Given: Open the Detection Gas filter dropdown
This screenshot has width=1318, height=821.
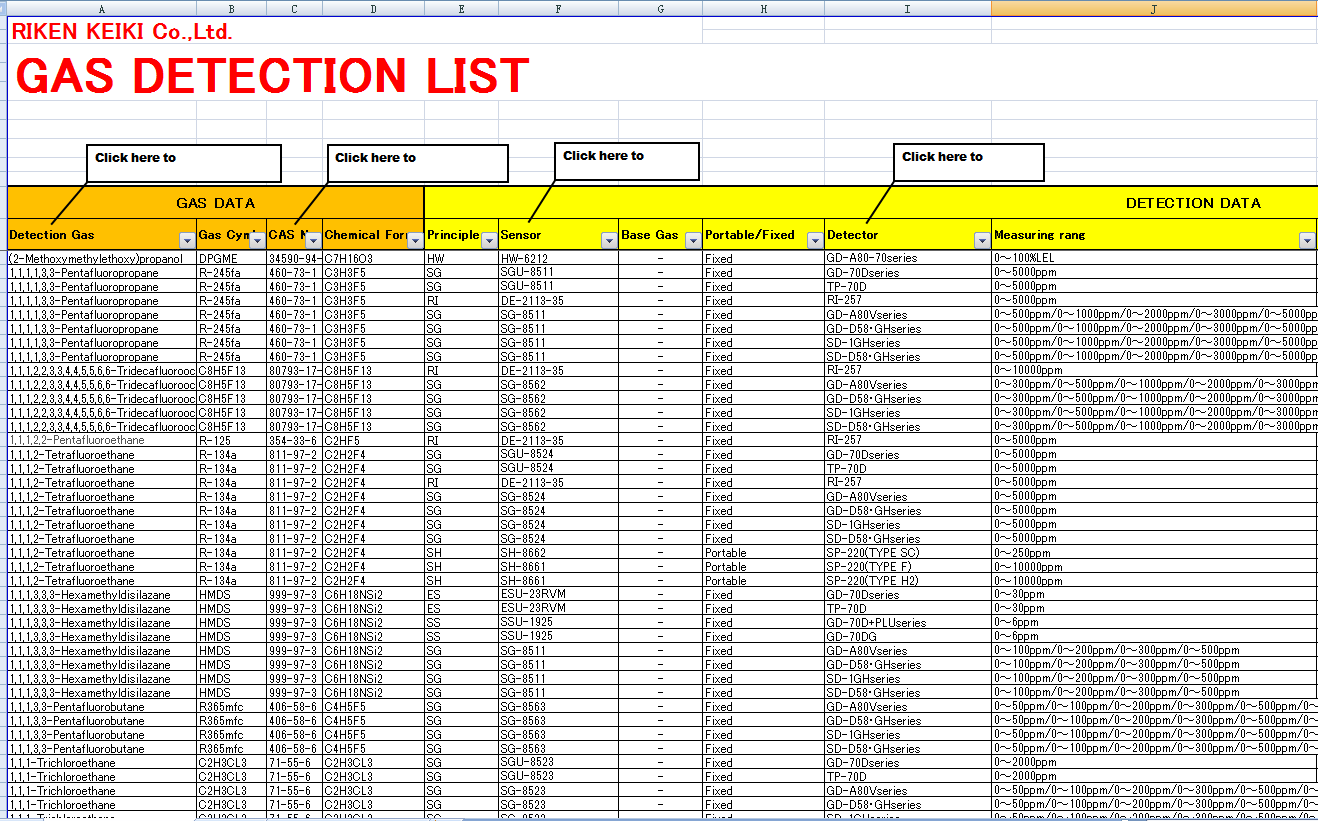Looking at the screenshot, I should 187,240.
